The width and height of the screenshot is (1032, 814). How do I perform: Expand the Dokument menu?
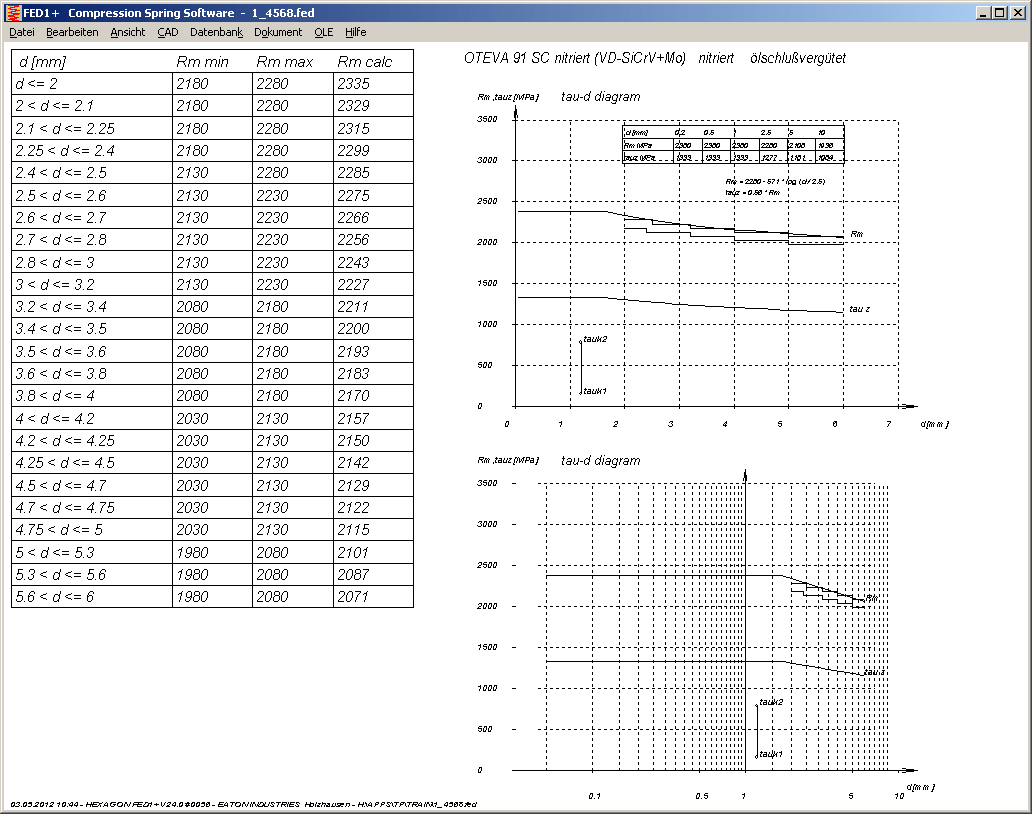pos(277,32)
